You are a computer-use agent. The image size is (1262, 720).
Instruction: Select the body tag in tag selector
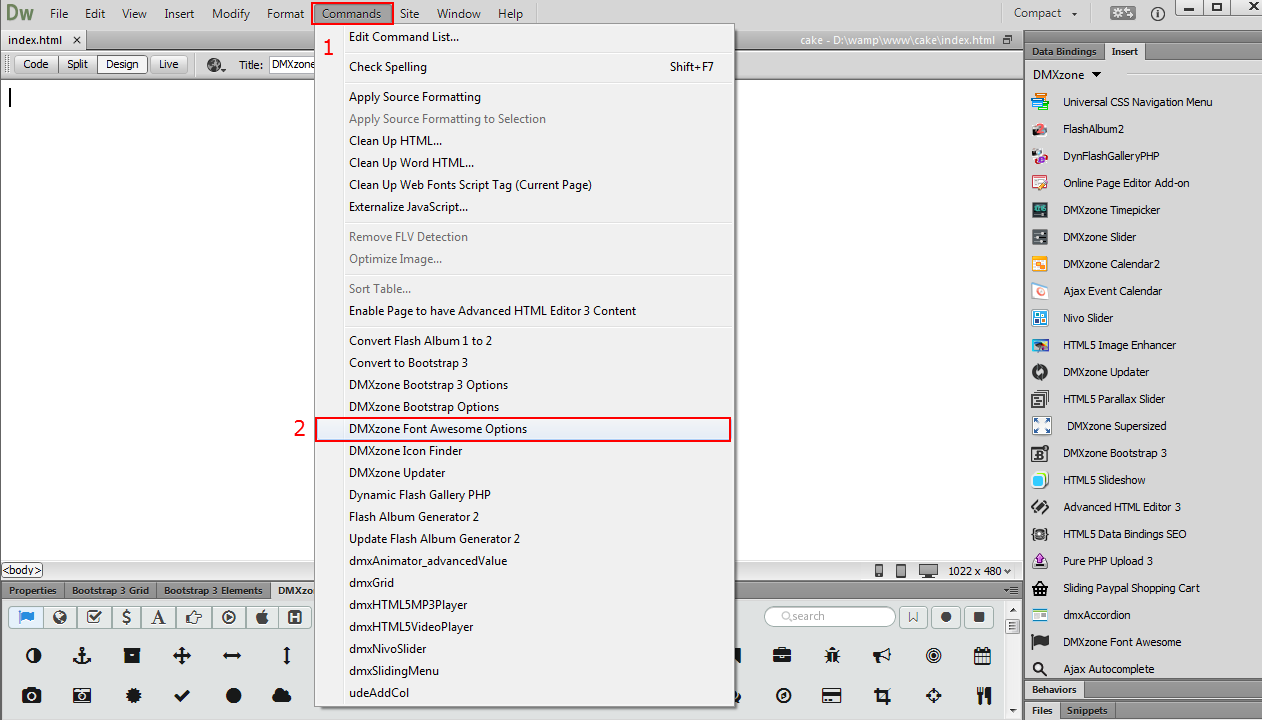pos(22,571)
